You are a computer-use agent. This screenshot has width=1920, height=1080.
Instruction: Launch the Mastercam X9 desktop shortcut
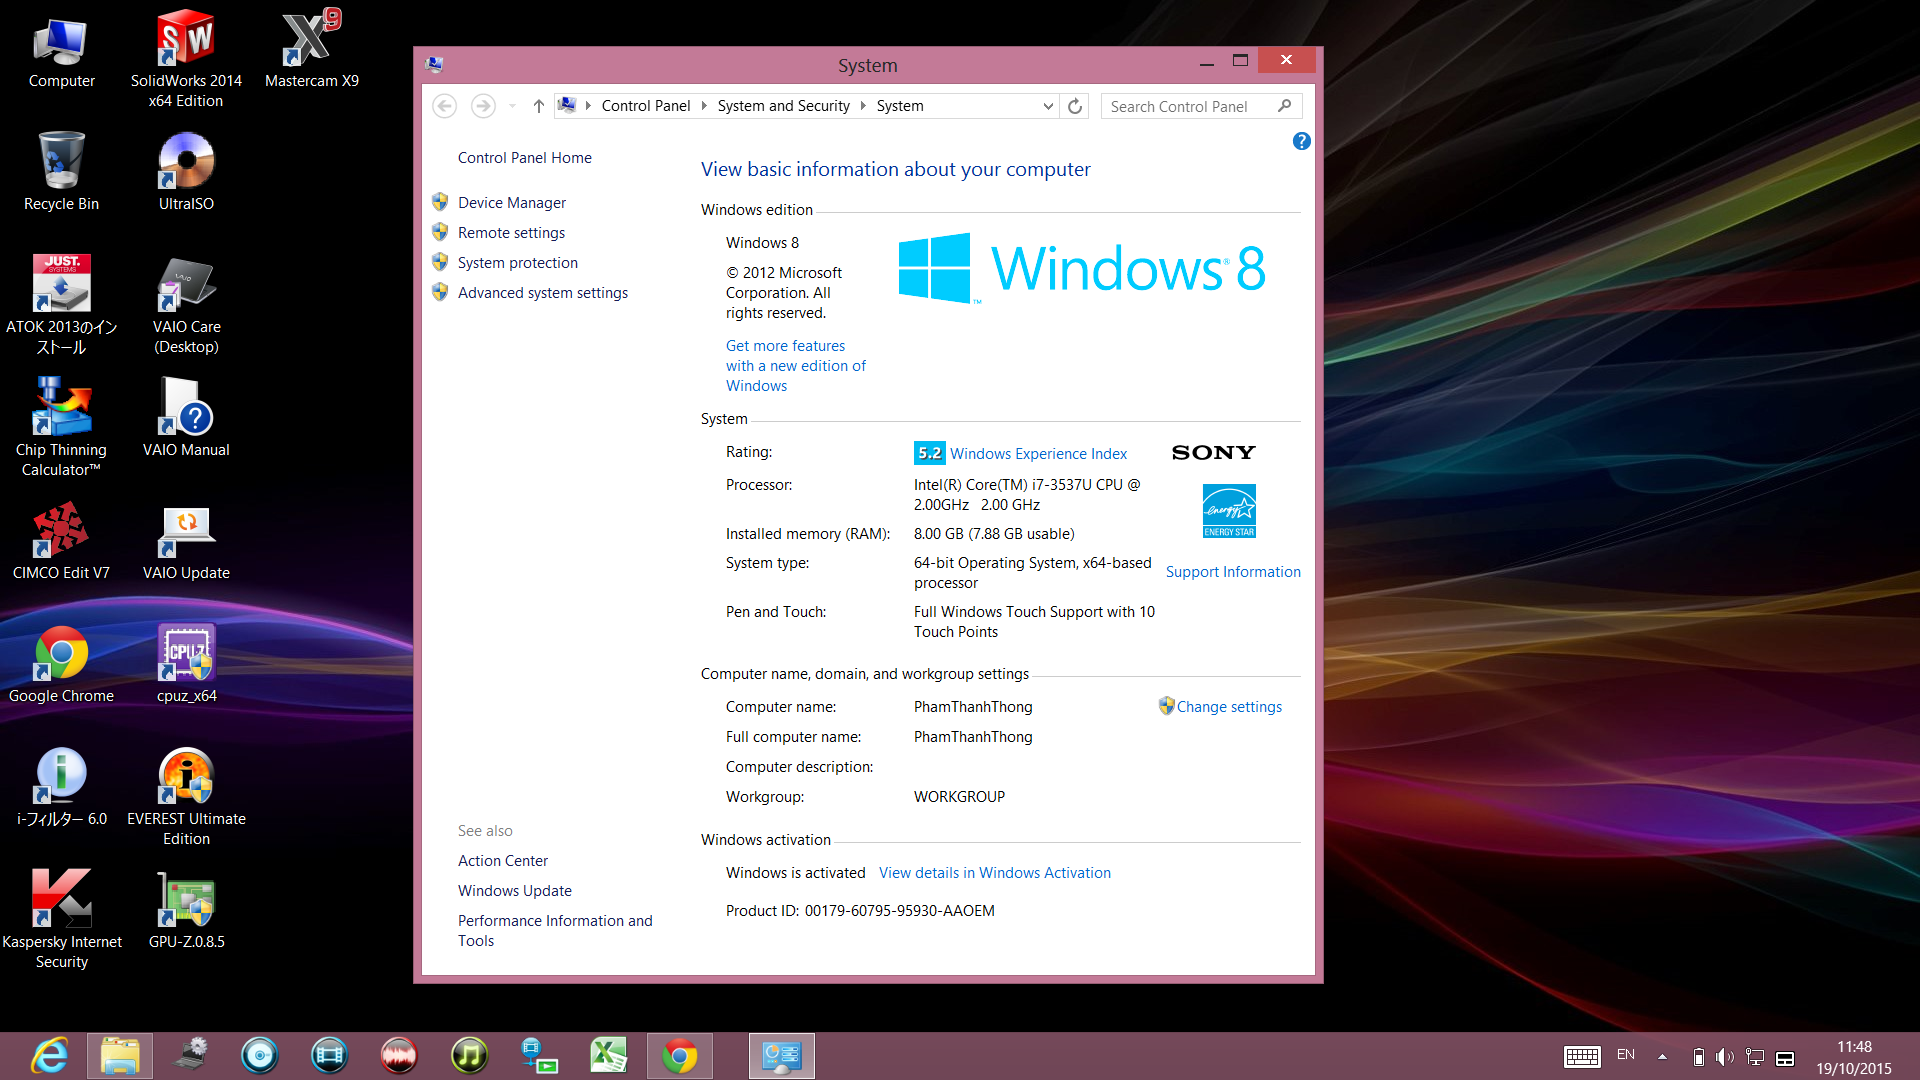[x=311, y=48]
